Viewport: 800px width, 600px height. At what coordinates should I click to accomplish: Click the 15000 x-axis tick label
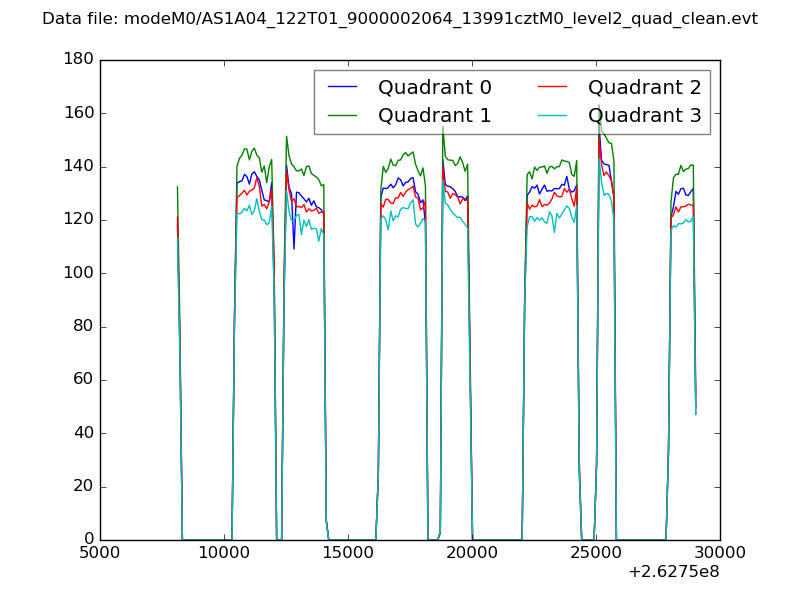348,554
